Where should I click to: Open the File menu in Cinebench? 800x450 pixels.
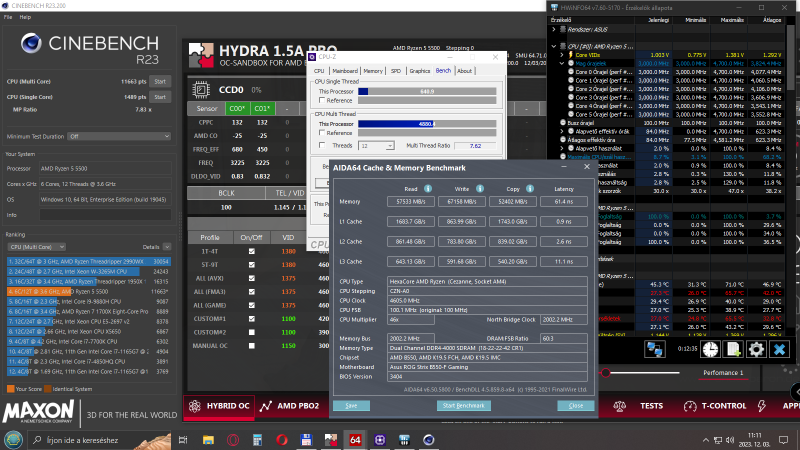click(8, 17)
